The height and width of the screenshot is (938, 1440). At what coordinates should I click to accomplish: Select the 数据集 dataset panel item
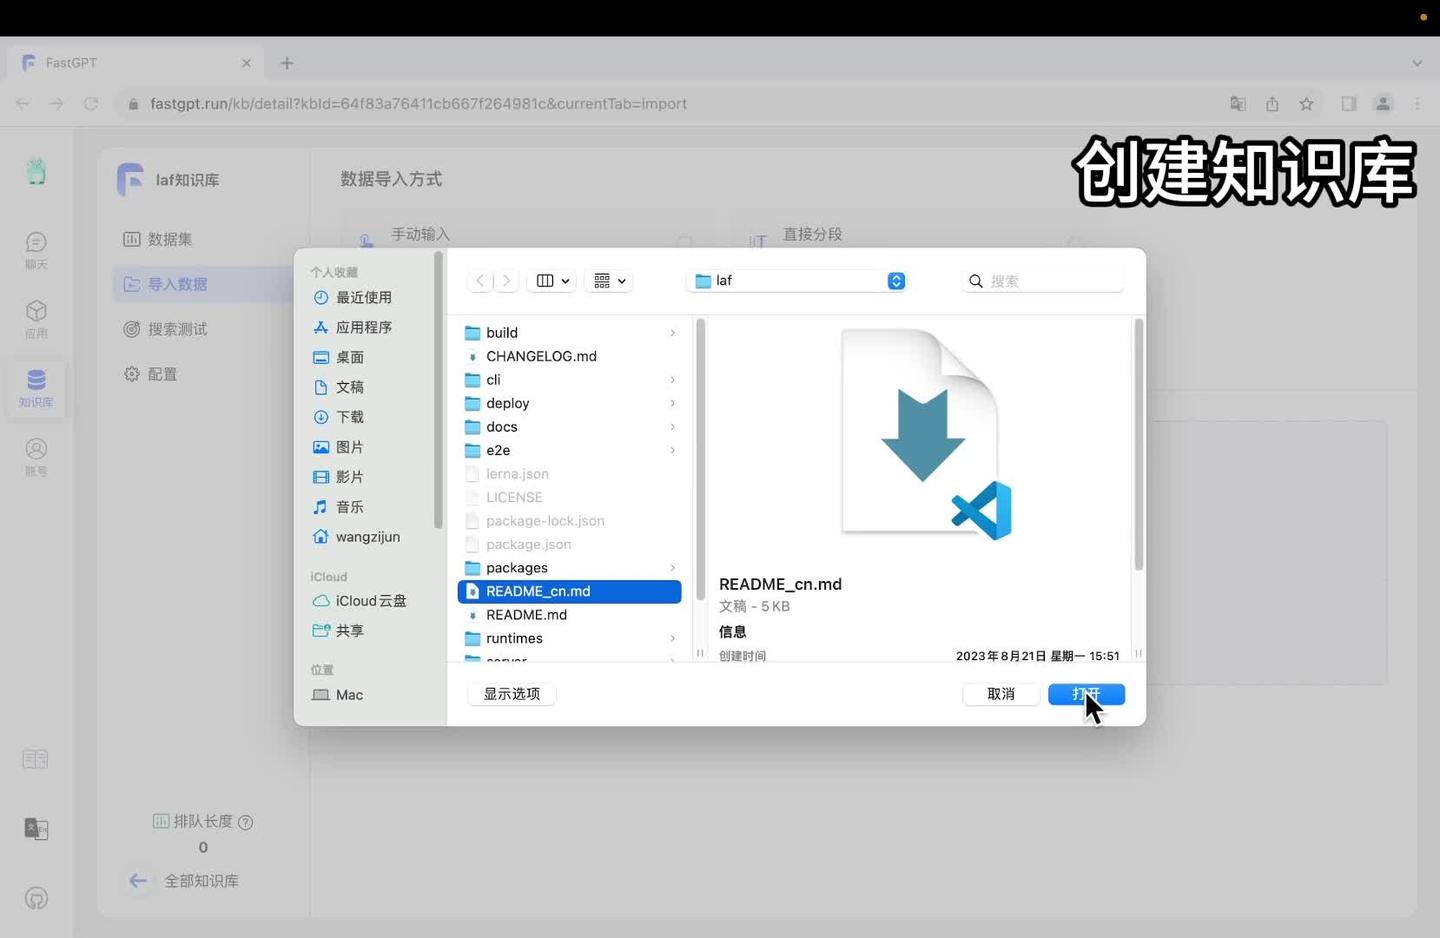[170, 239]
